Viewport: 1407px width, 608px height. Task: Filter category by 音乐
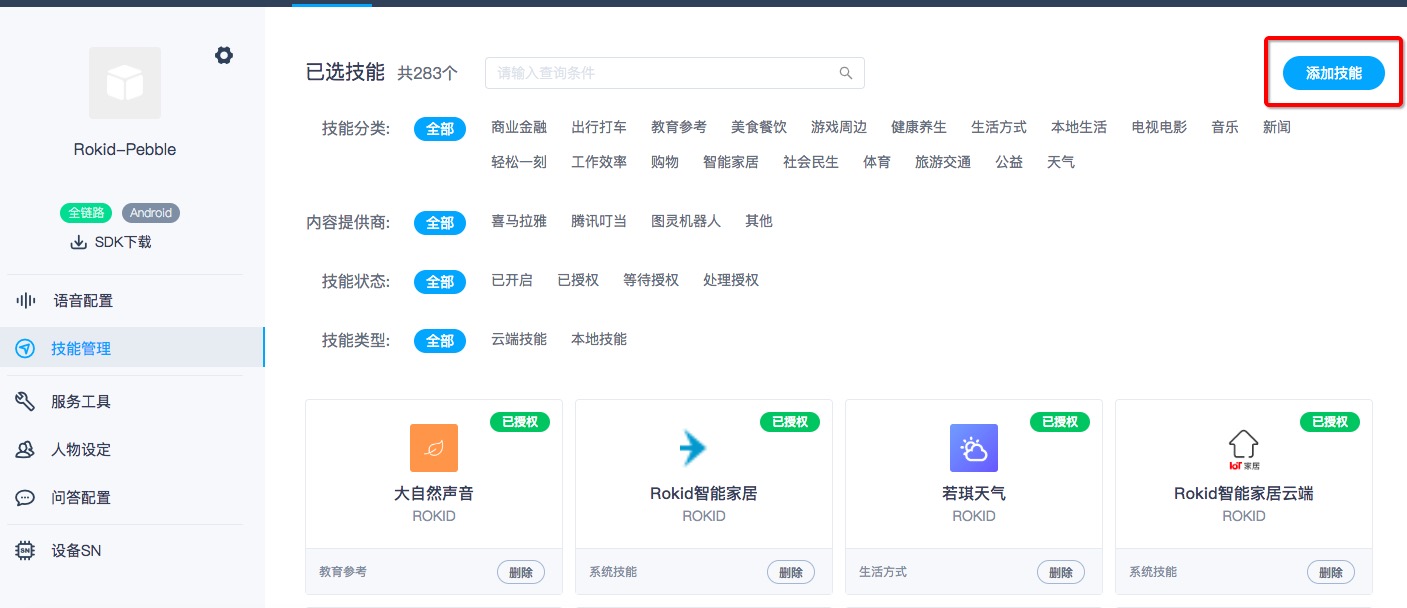1225,127
